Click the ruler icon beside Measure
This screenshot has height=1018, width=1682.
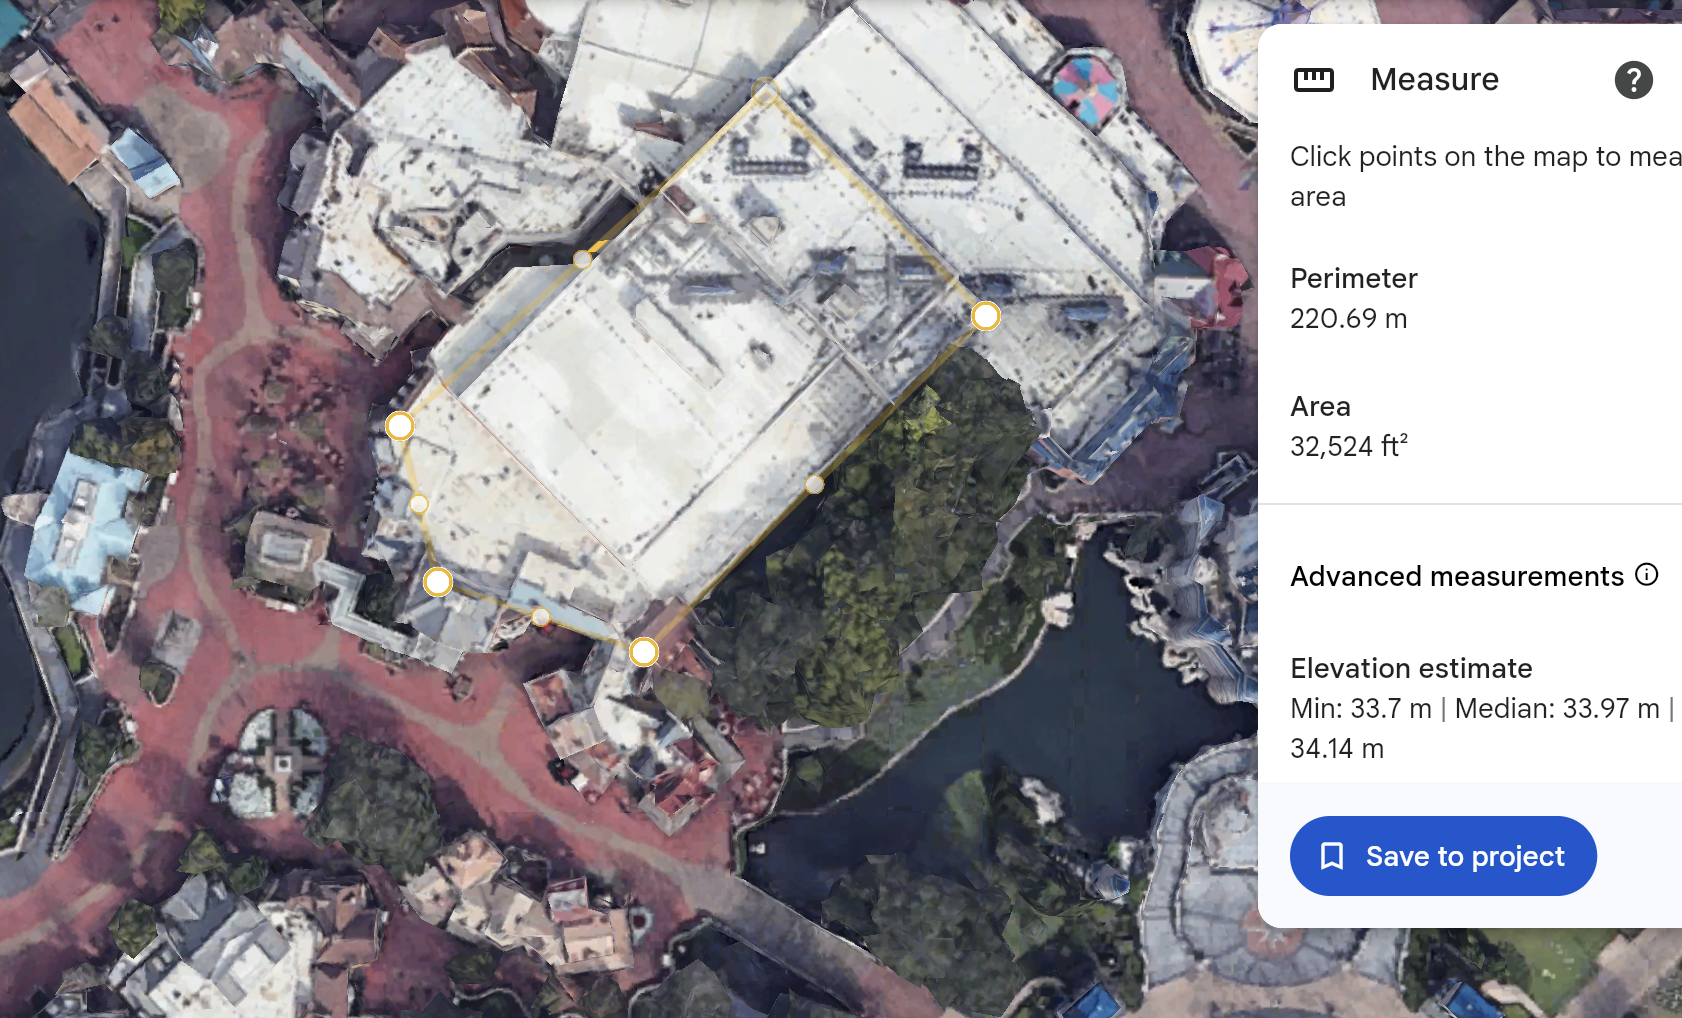click(1314, 80)
